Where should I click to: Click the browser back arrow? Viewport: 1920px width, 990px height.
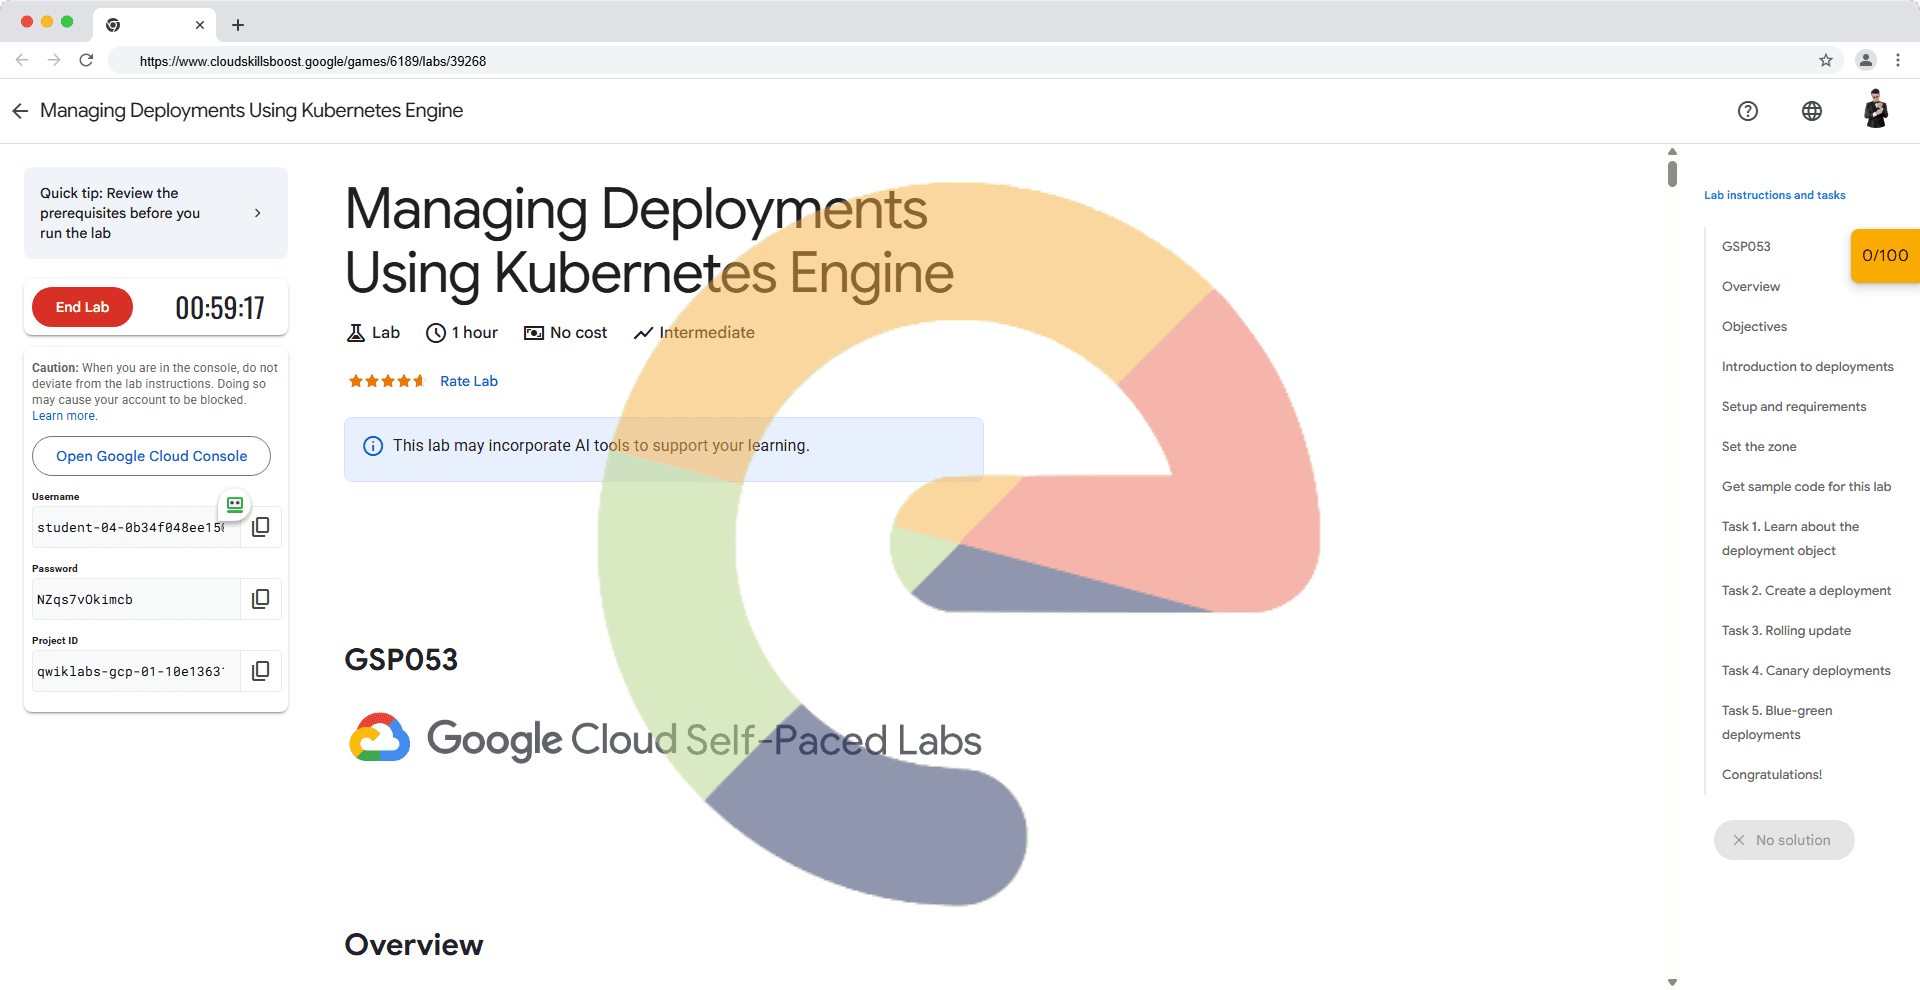point(22,60)
